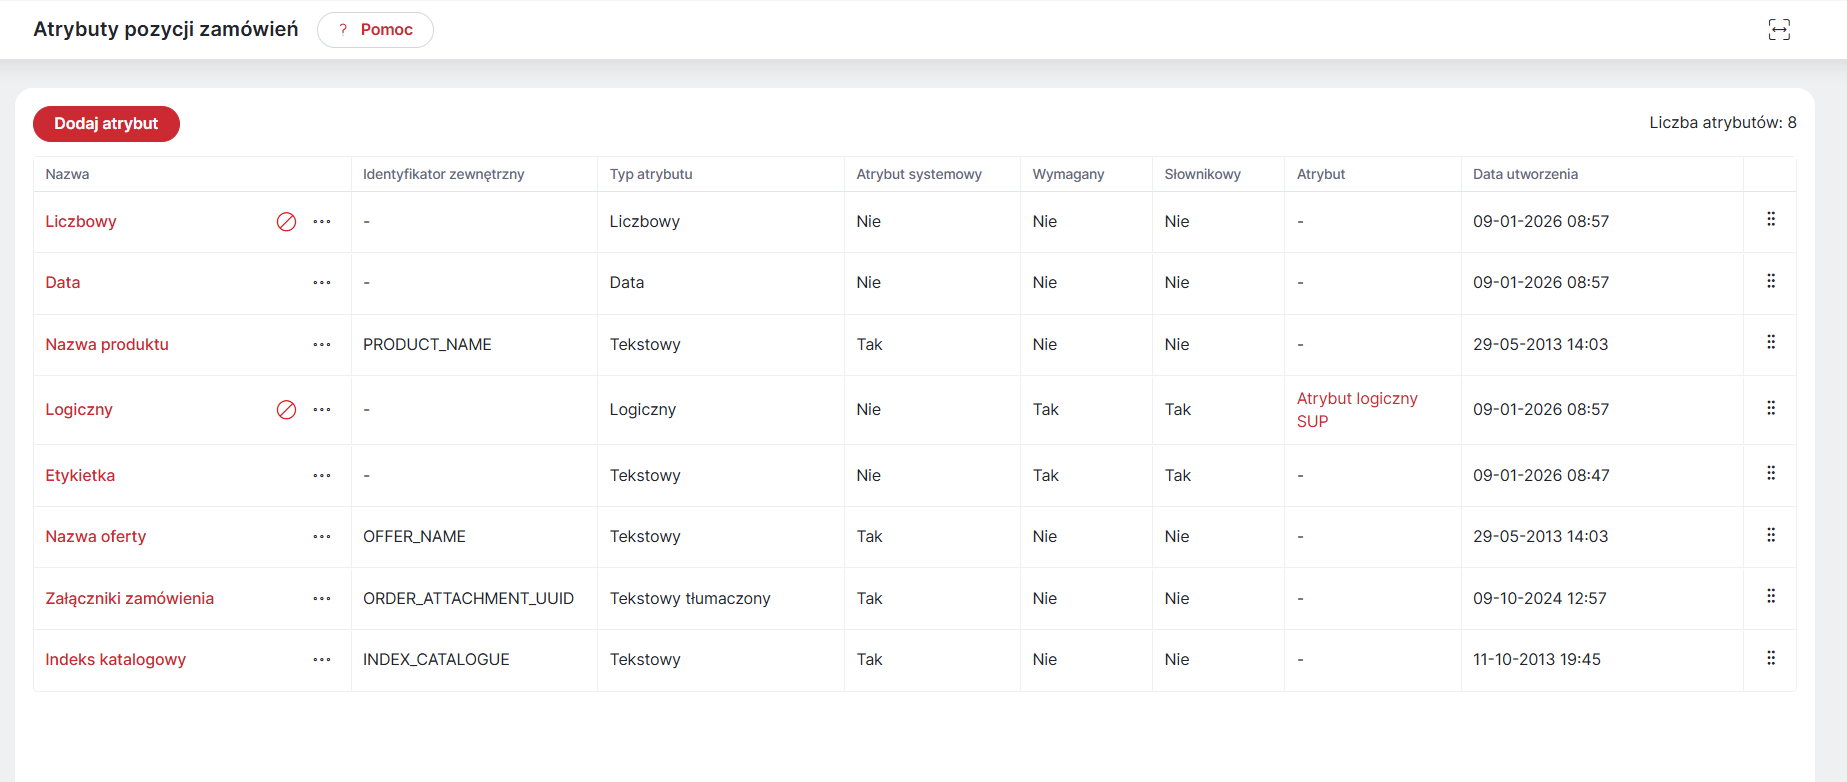The image size is (1847, 782).
Task: Grab drag handle of Nazwa produktu row
Action: pos(1771,342)
